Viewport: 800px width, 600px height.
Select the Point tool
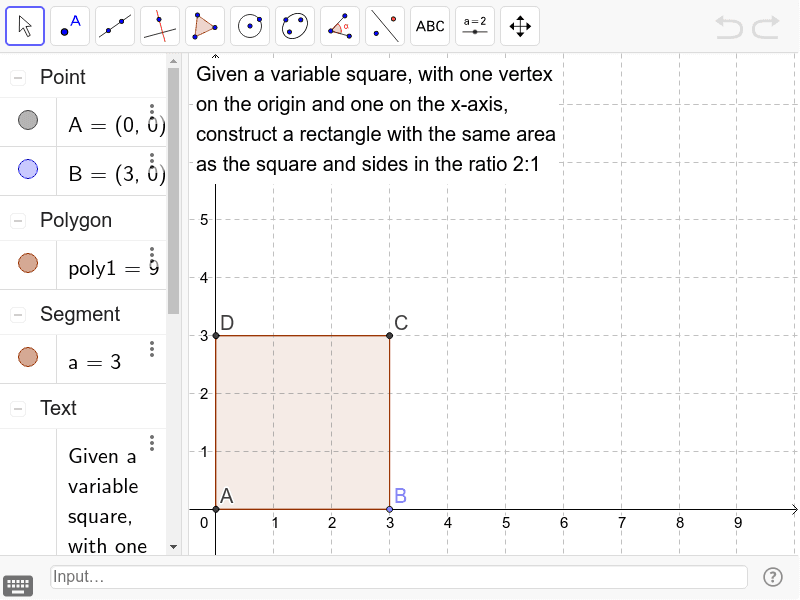click(x=70, y=26)
